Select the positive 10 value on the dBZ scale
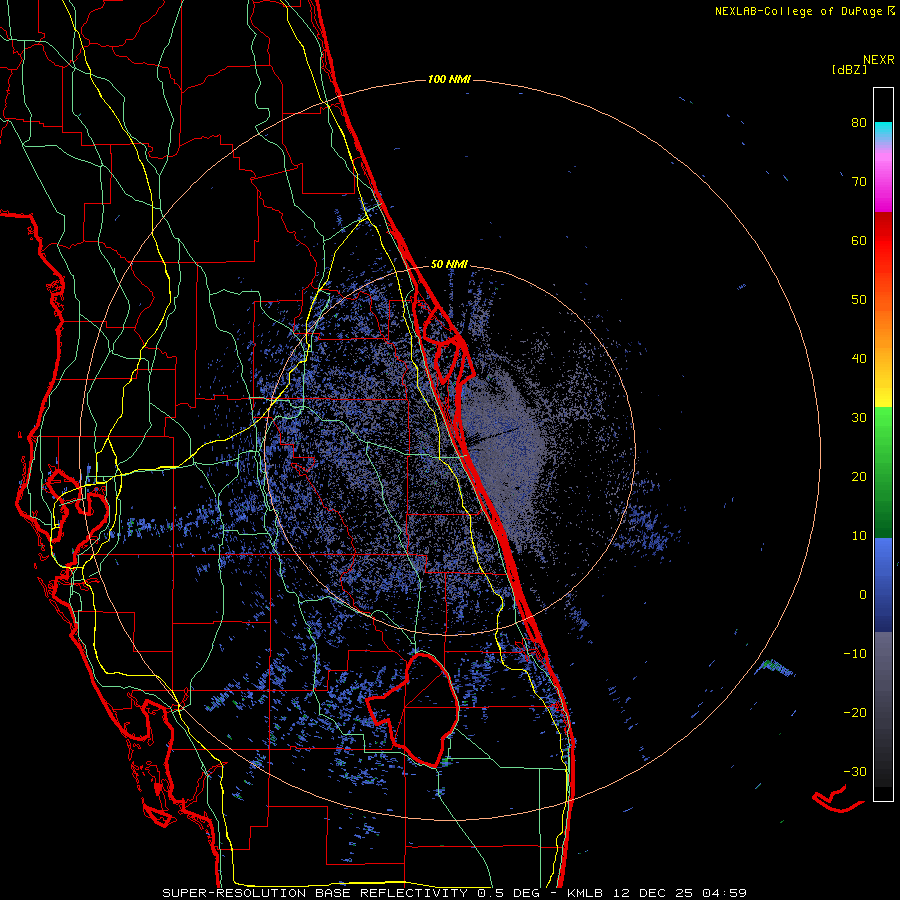 click(x=859, y=536)
